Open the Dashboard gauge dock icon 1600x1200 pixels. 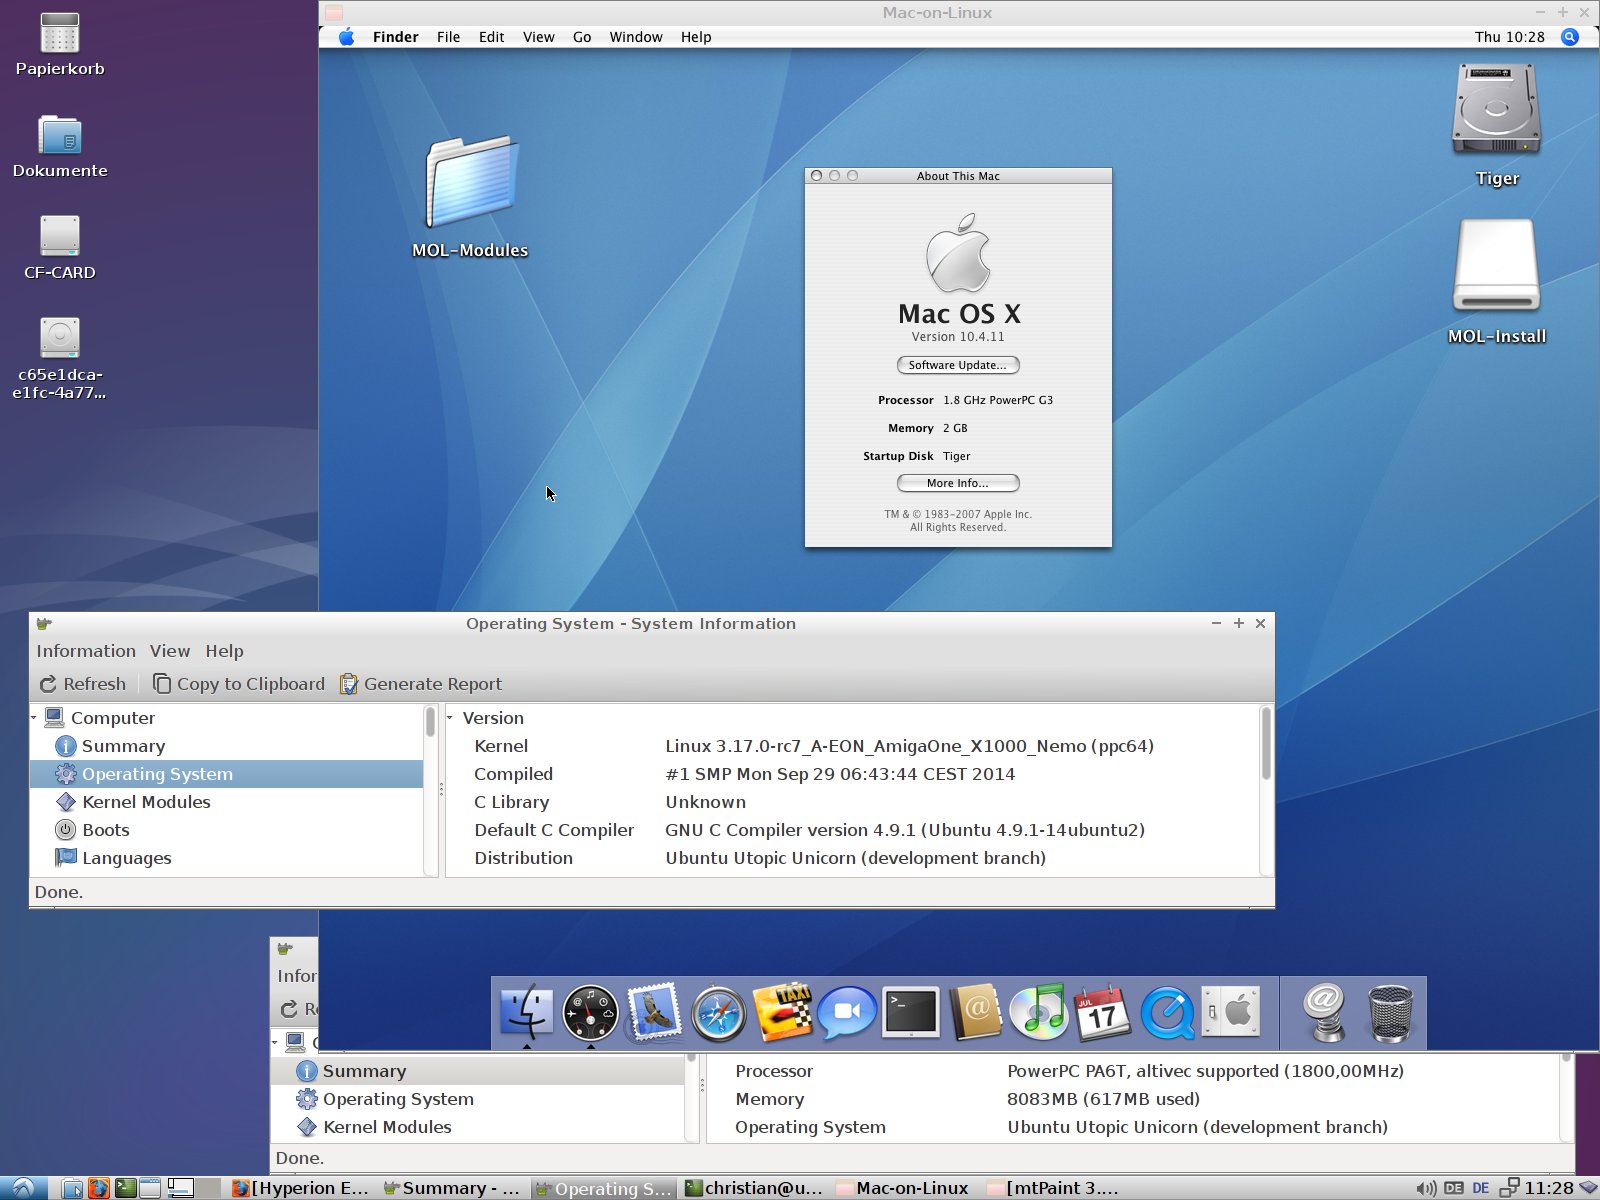pyautogui.click(x=590, y=1013)
